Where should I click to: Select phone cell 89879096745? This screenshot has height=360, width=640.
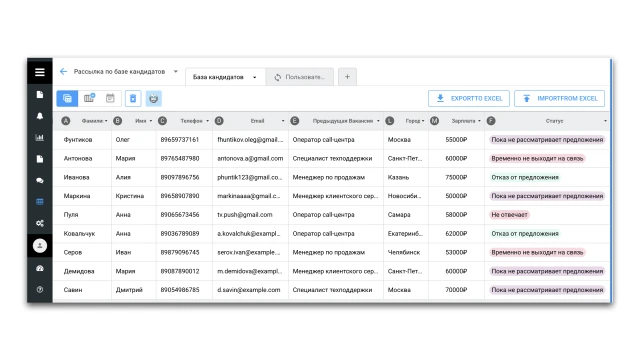[184, 252]
